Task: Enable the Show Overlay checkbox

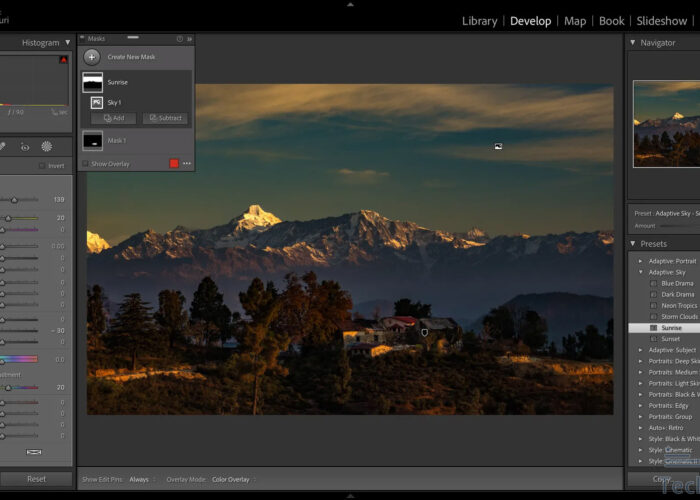Action: click(x=85, y=164)
